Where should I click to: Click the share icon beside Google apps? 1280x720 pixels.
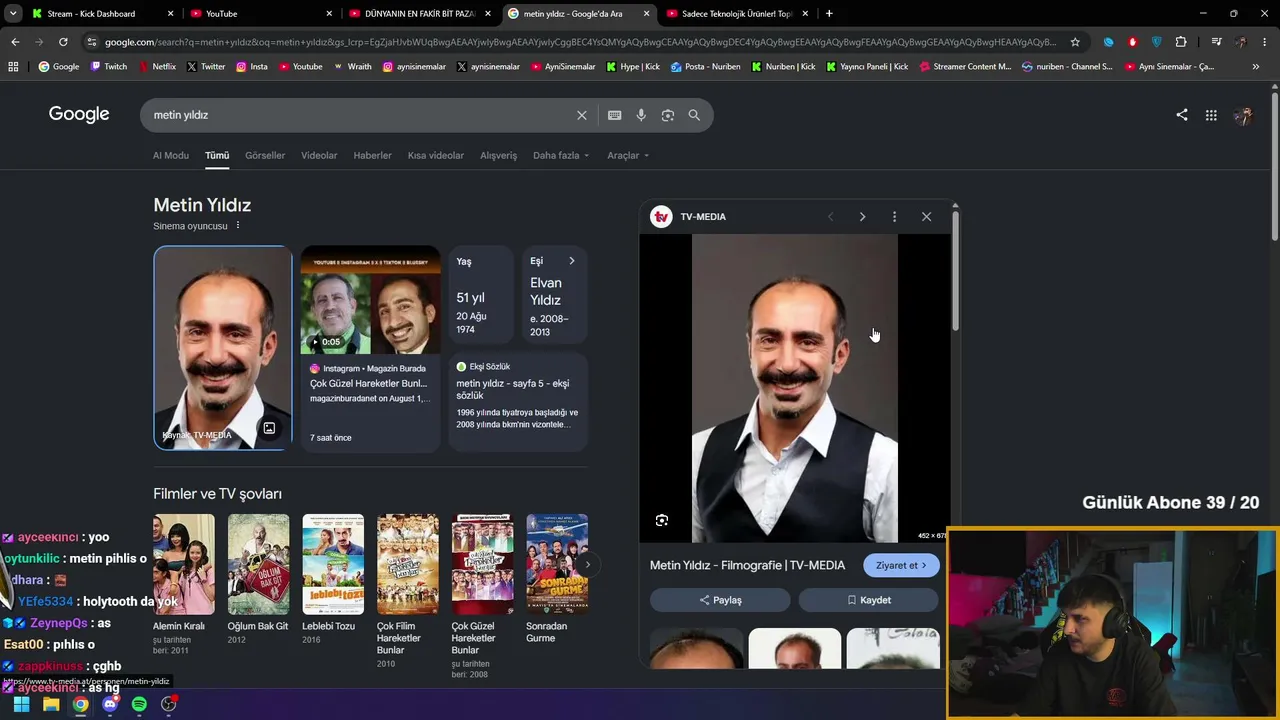click(x=1182, y=115)
